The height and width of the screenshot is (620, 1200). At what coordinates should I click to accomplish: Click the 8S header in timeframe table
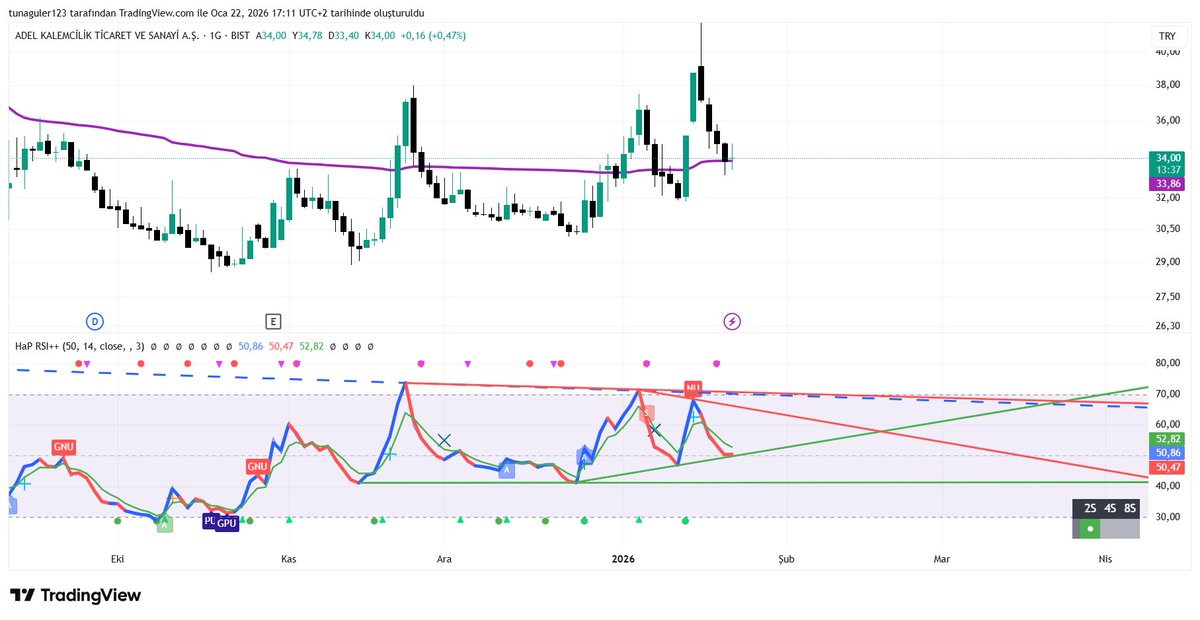pos(1130,508)
